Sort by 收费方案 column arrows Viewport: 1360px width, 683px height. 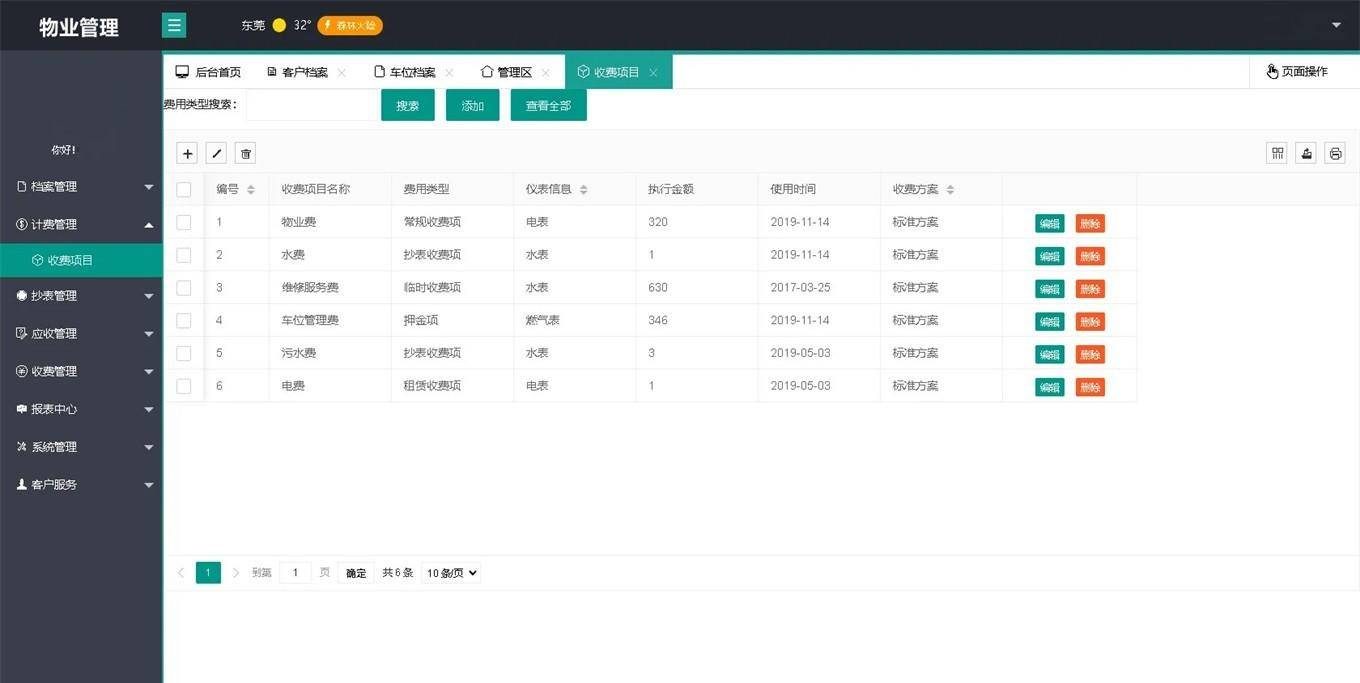tap(951, 189)
